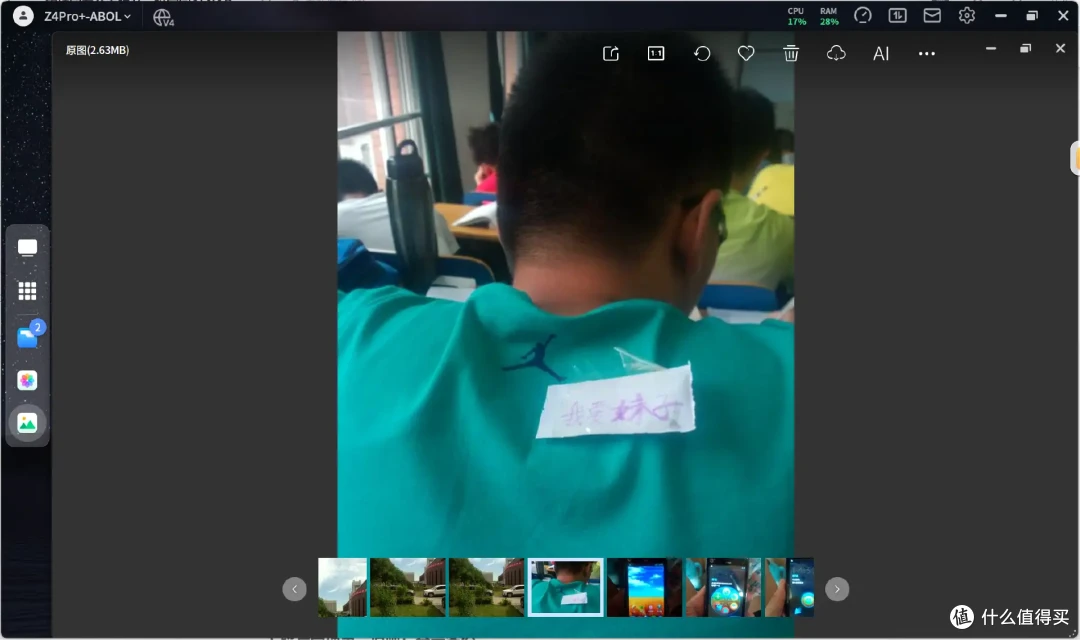Open the transfer tasks icon in top bar

tap(897, 15)
